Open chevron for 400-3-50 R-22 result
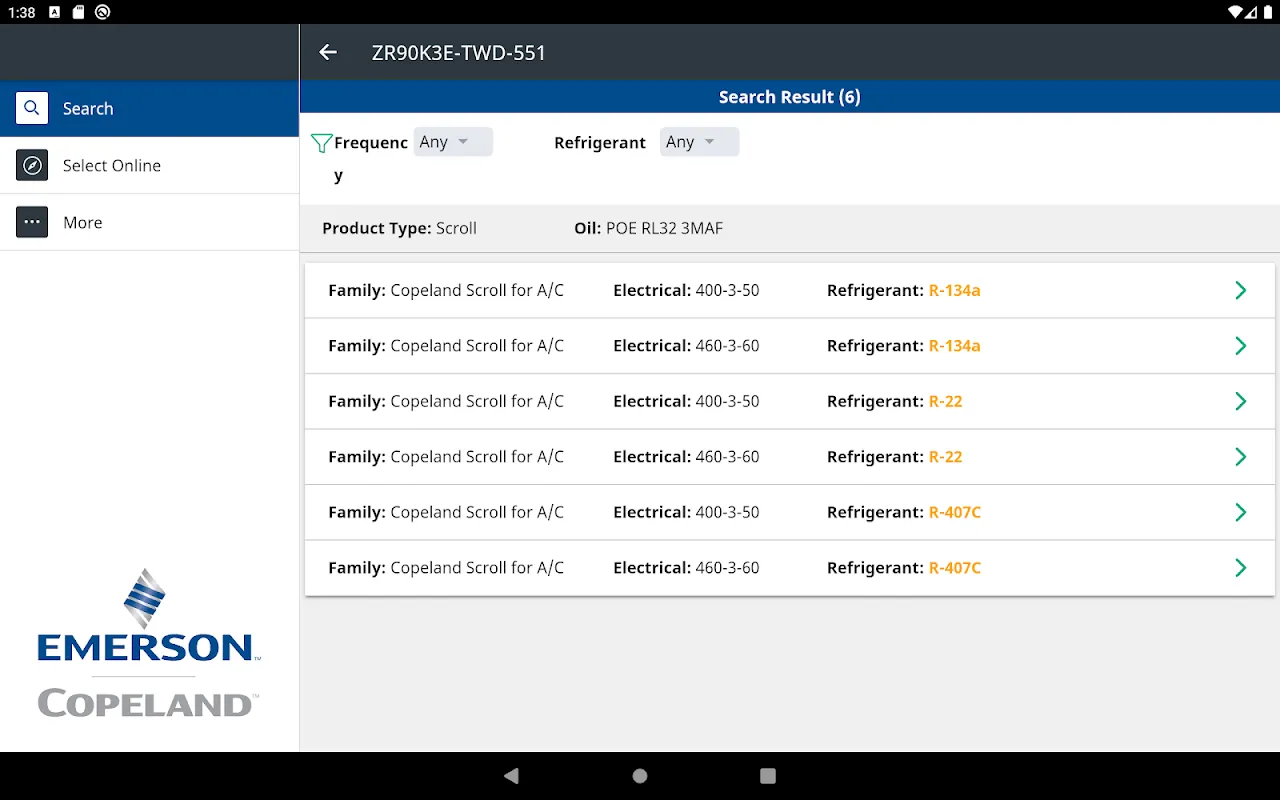Image resolution: width=1280 pixels, height=800 pixels. click(1240, 402)
